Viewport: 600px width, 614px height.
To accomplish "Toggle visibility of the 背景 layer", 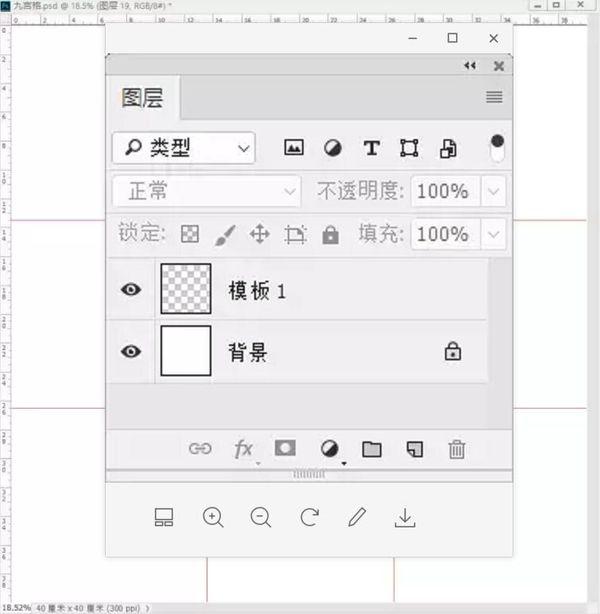I will click(x=131, y=352).
